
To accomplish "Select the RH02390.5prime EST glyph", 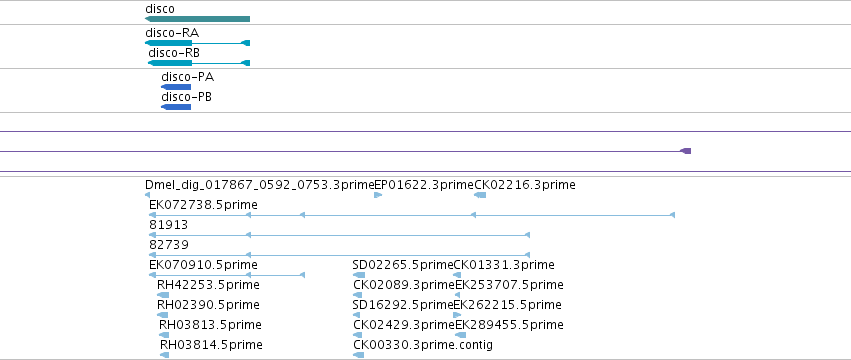I will pos(163,315).
